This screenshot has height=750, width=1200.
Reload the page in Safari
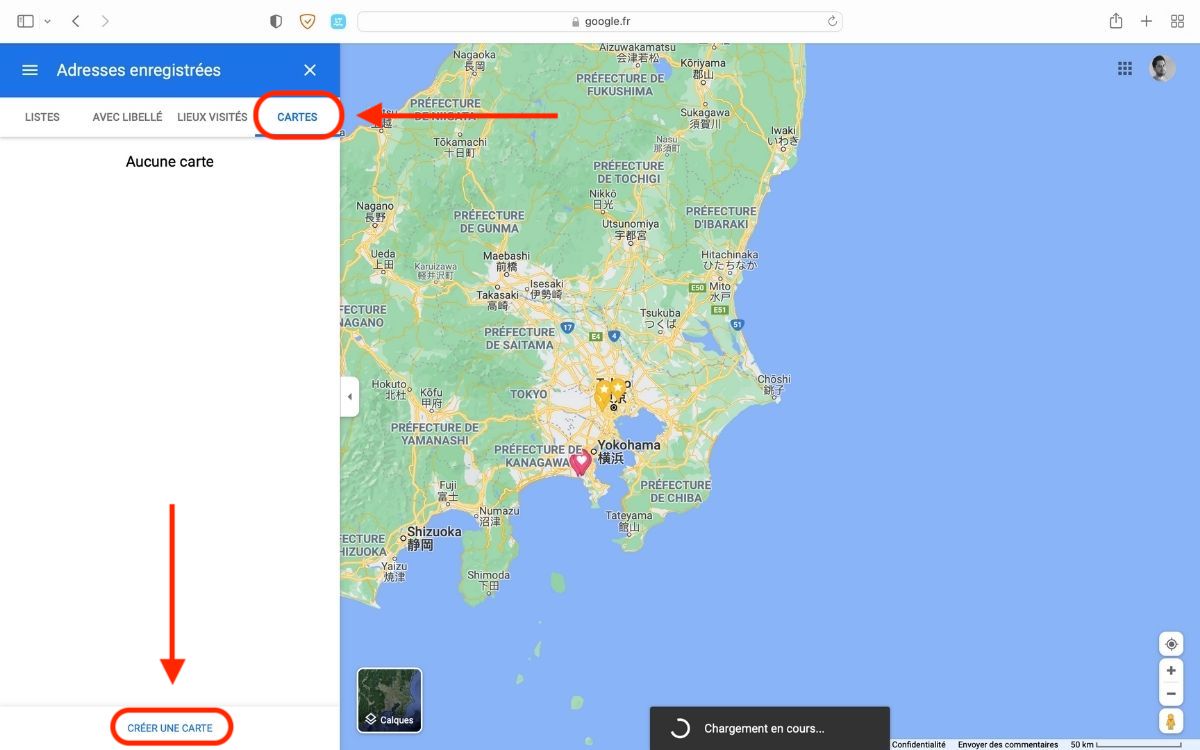coord(831,21)
